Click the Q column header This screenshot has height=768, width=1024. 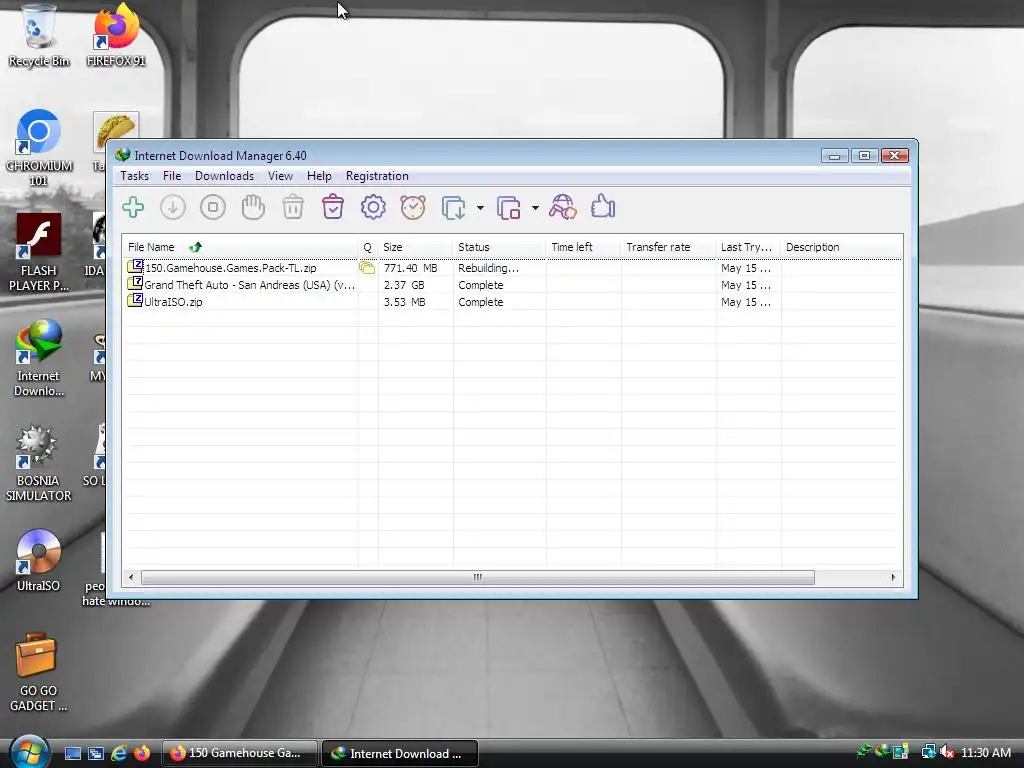click(367, 247)
